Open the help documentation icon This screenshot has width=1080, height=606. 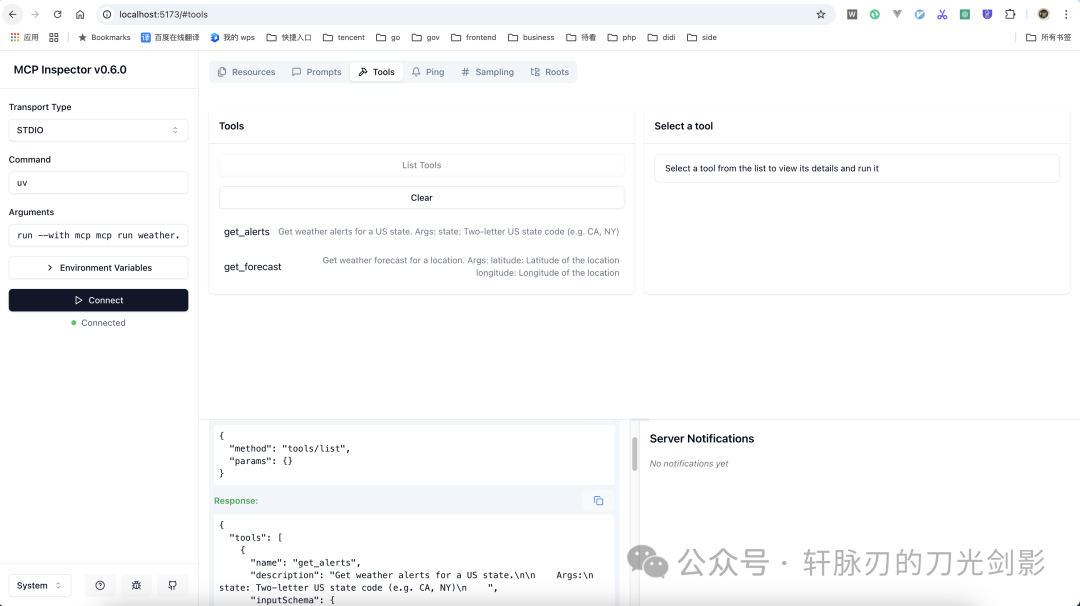(x=100, y=585)
